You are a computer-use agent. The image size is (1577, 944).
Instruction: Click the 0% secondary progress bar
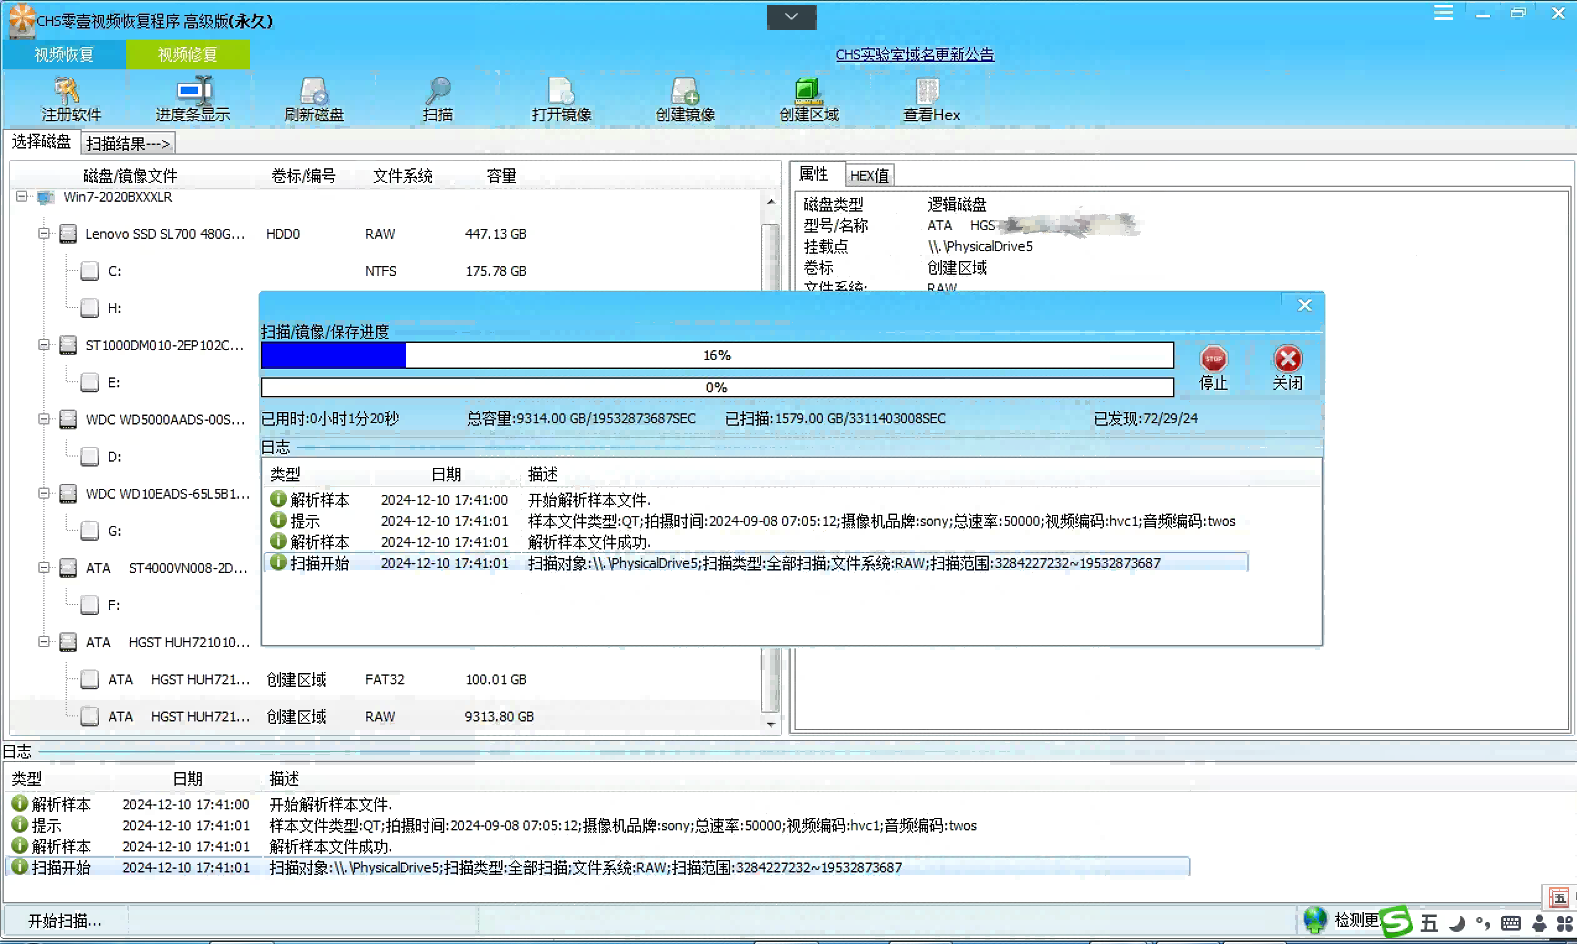click(x=717, y=387)
